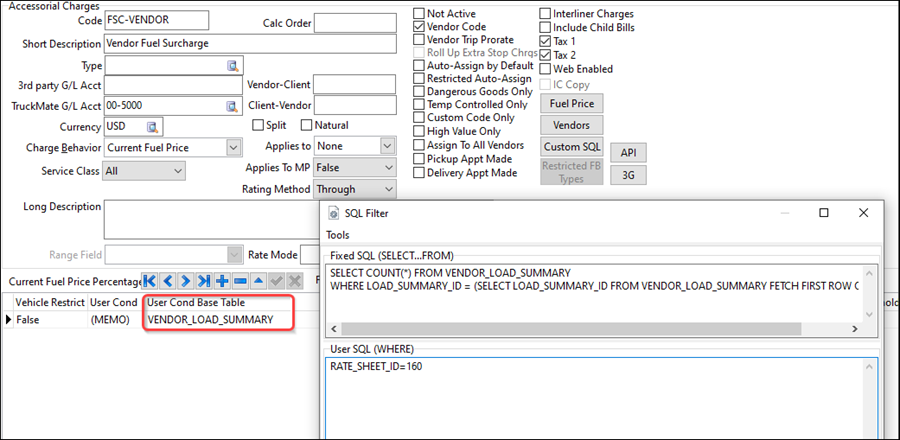Close the SQL Filter window
This screenshot has width=900, height=440.
[863, 213]
